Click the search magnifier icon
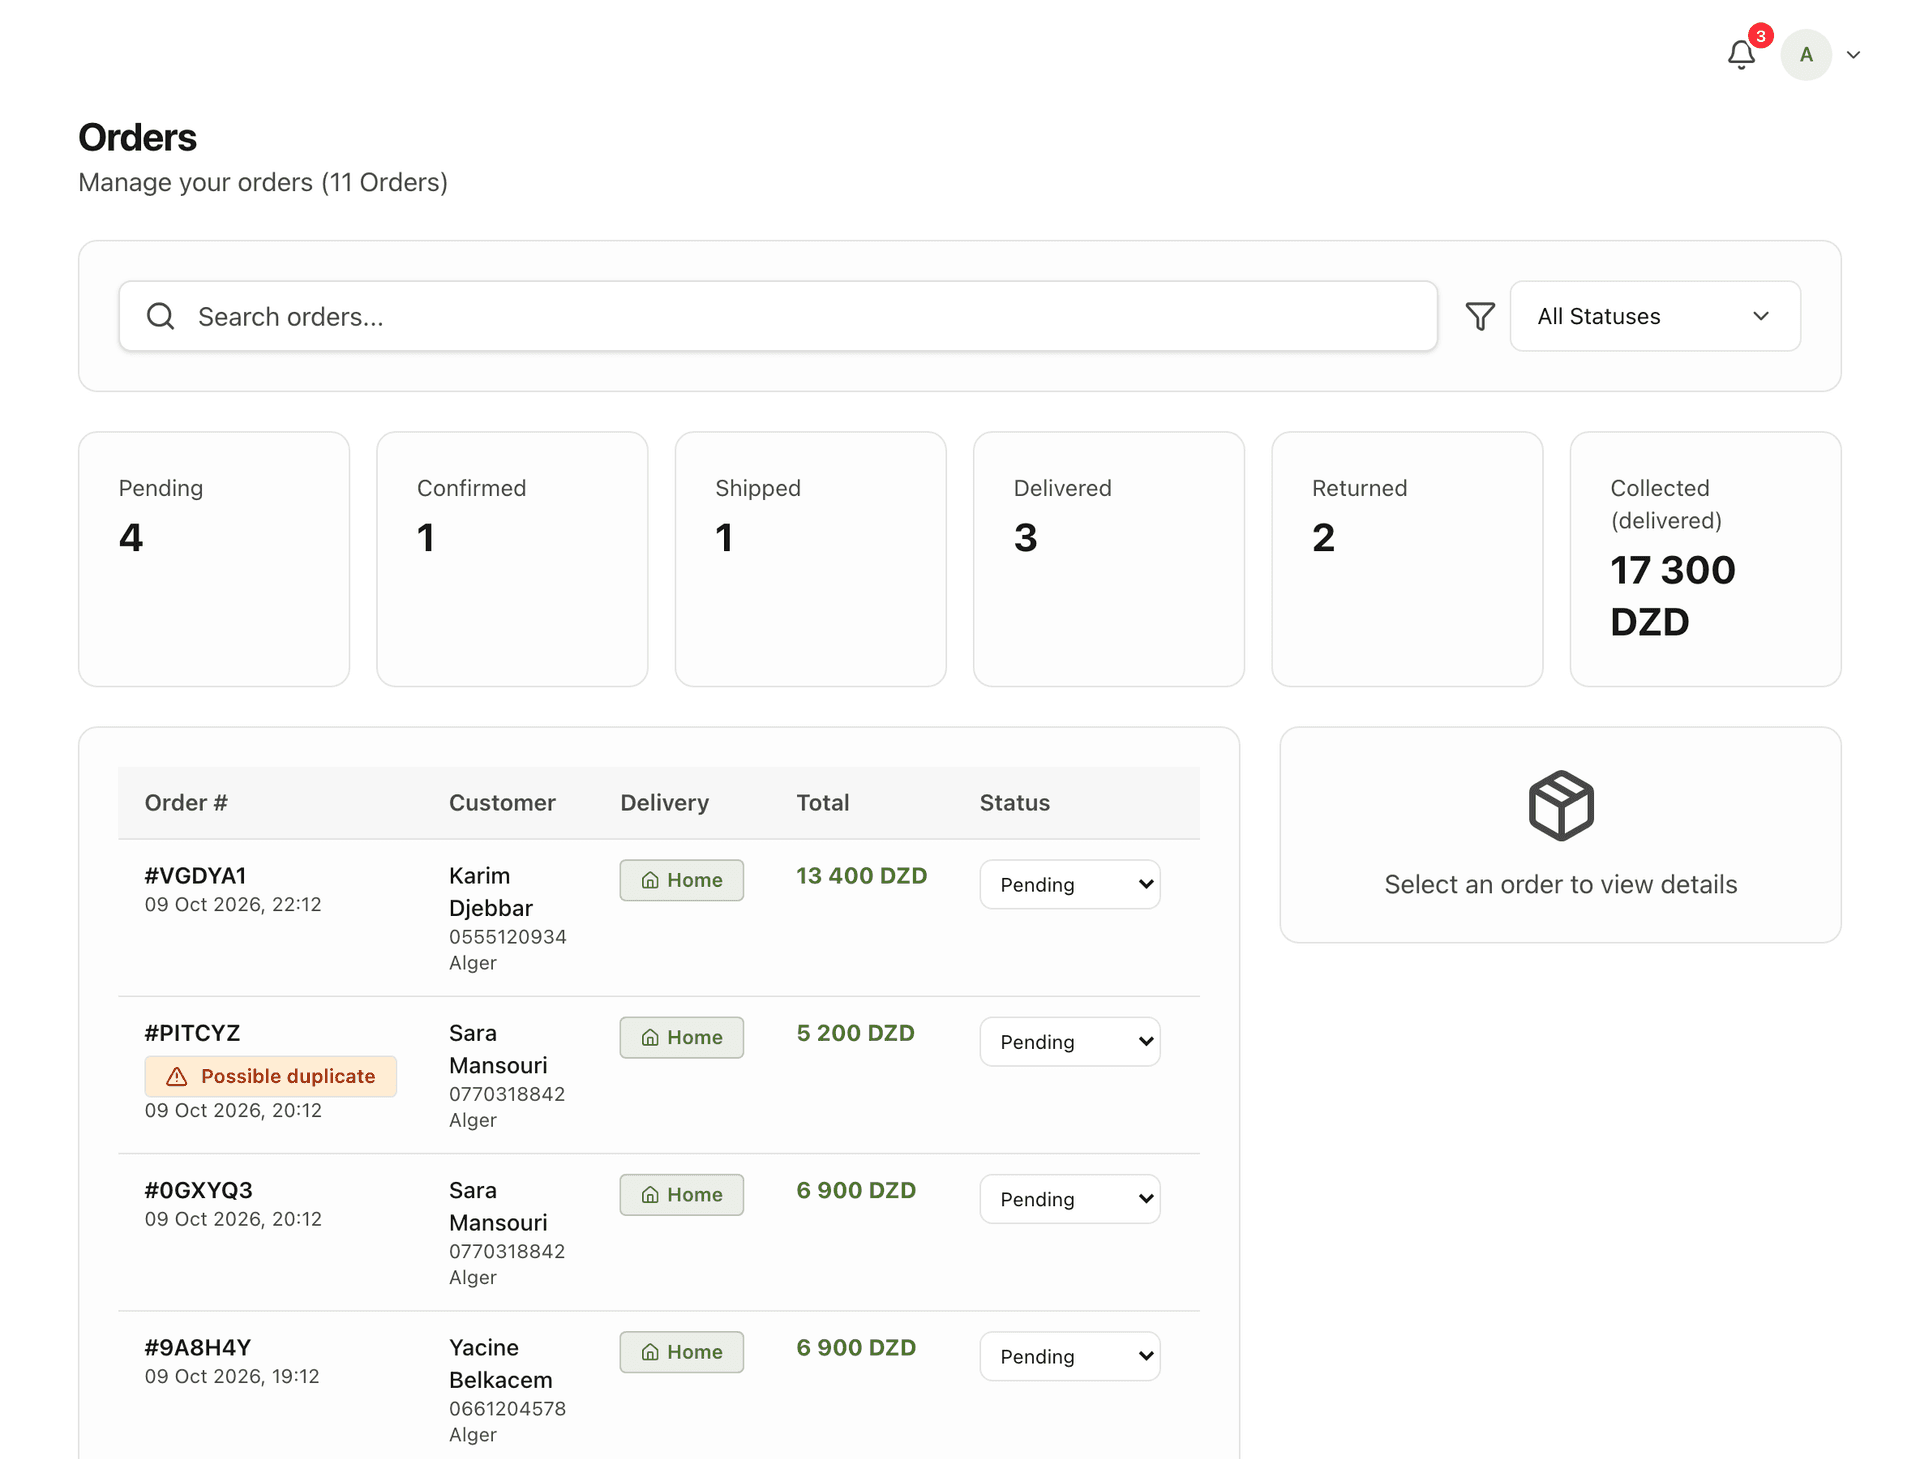The width and height of the screenshot is (1920, 1459). click(x=160, y=316)
